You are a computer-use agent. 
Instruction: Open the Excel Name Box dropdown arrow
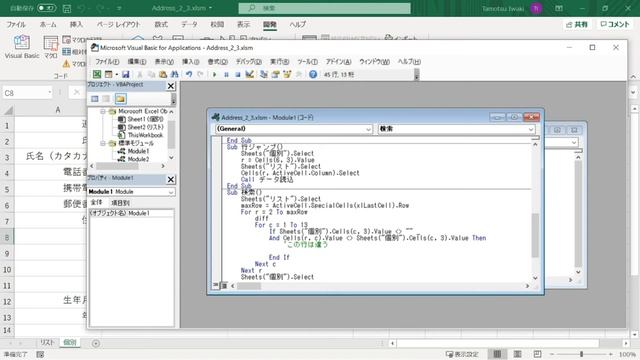click(x=50, y=93)
